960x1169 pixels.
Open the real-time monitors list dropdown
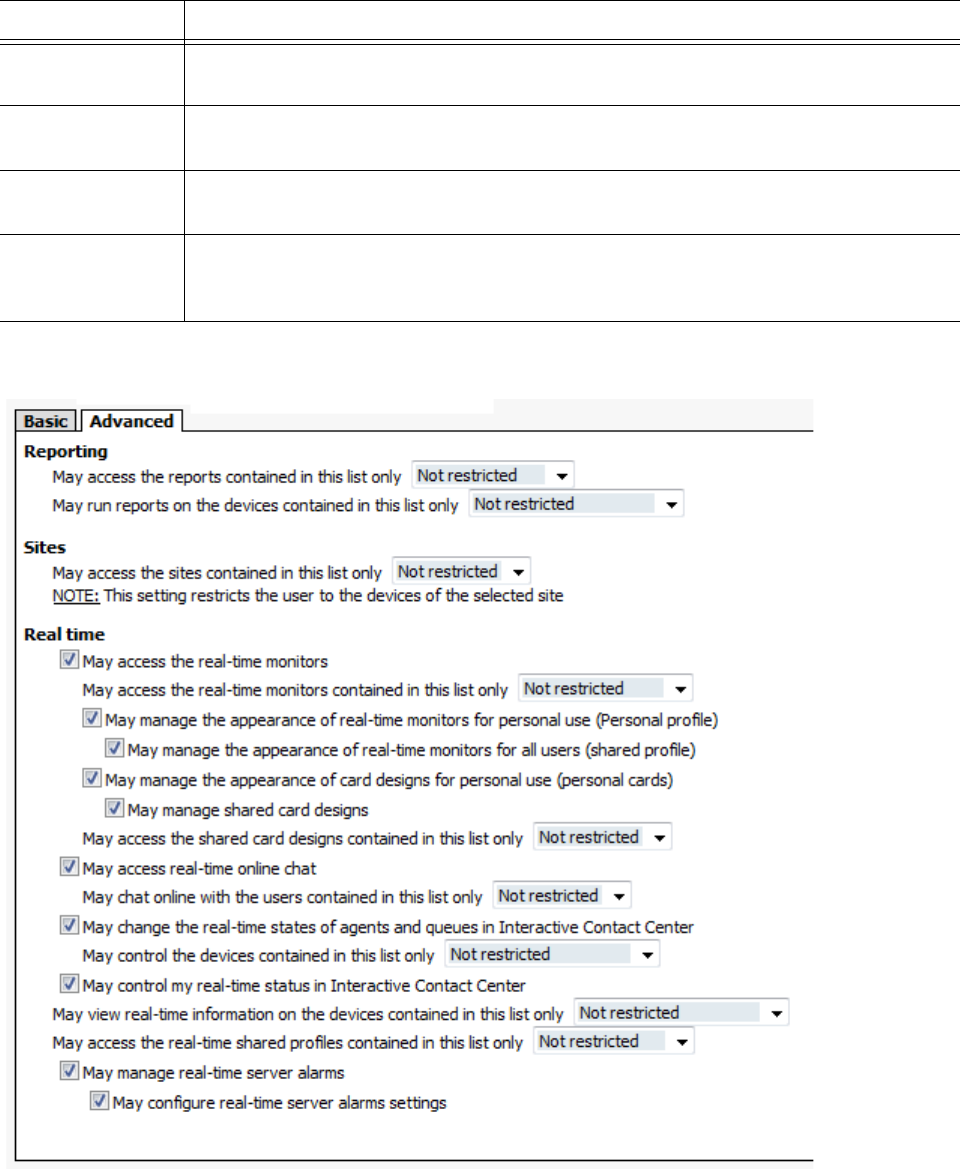[605, 689]
